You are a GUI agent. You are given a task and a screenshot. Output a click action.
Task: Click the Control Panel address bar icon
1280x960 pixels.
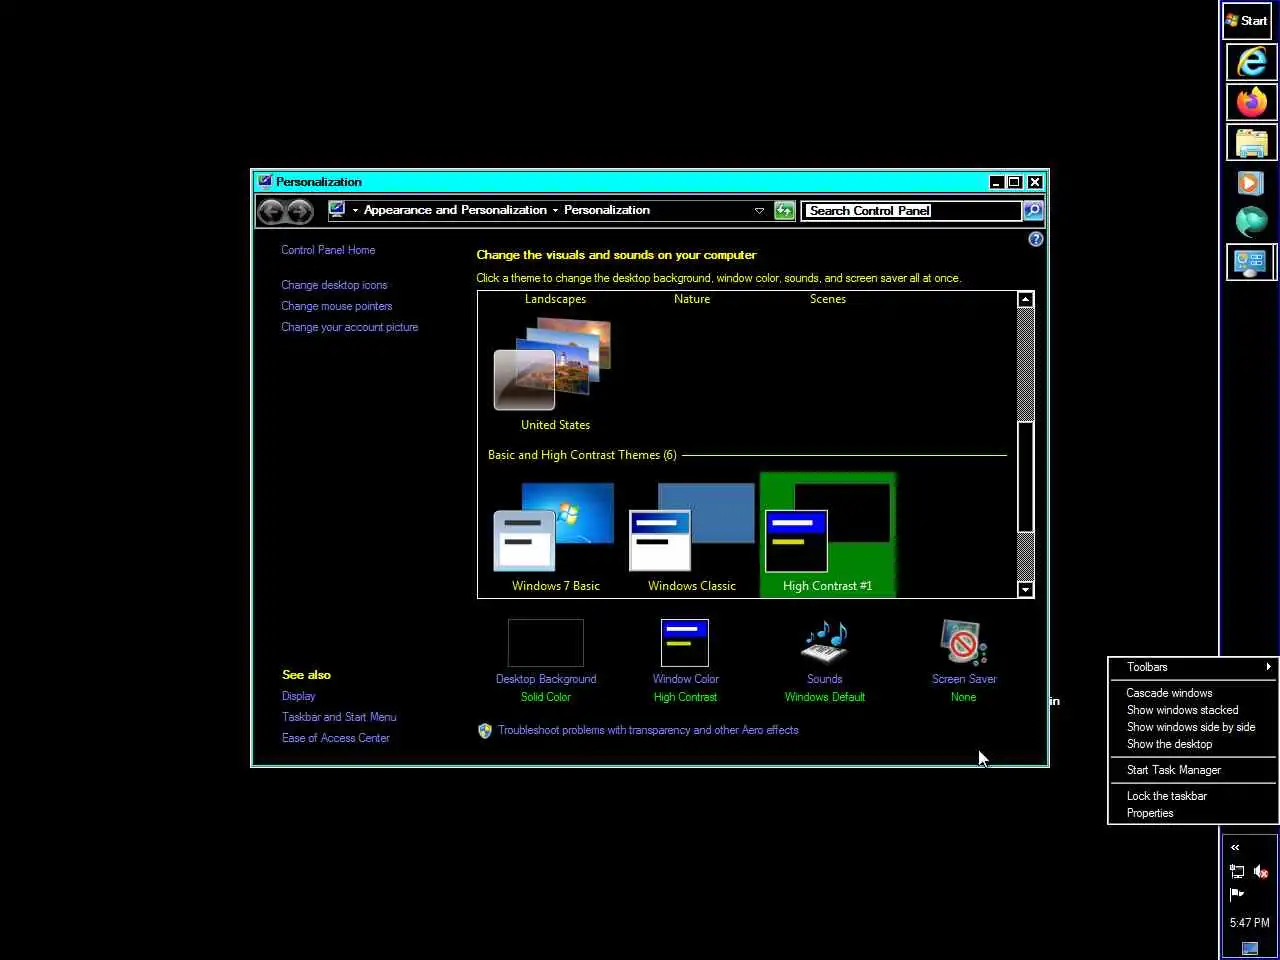[337, 210]
